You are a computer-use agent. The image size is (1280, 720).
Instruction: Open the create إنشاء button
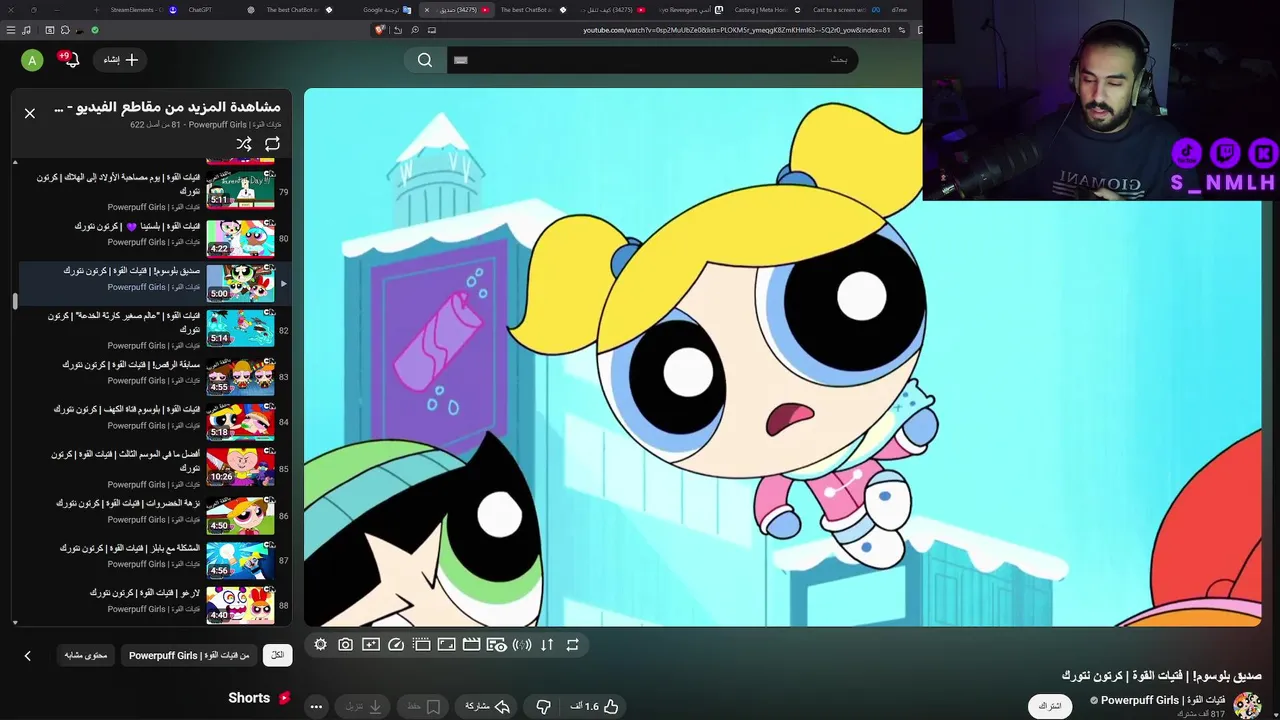click(x=120, y=60)
